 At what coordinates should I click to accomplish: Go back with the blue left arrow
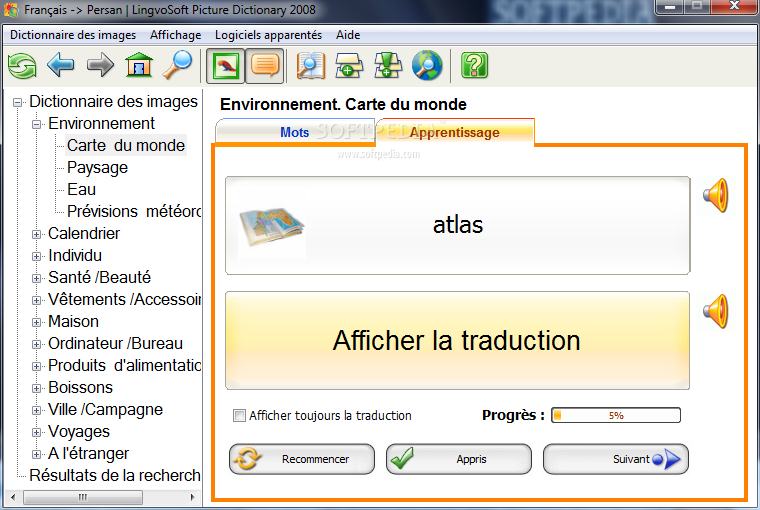click(61, 65)
